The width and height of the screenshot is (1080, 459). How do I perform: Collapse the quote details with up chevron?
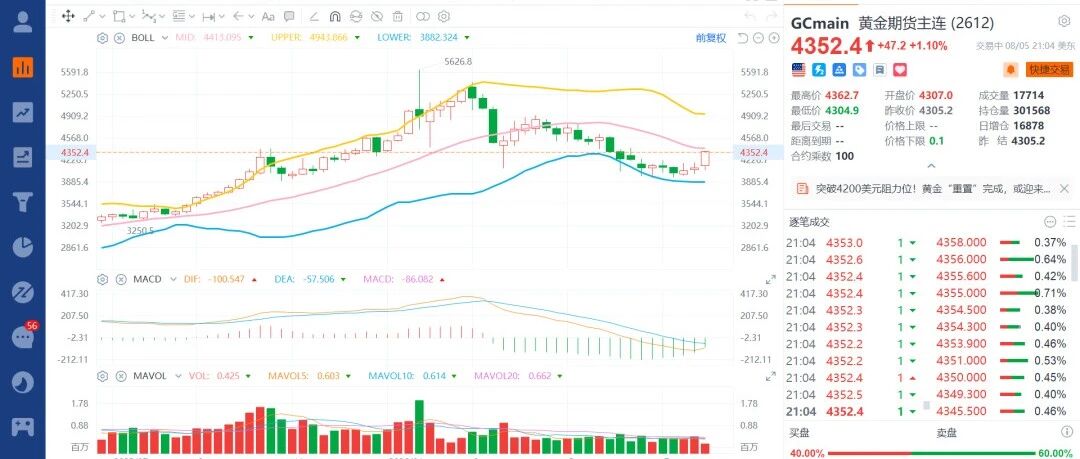(x=931, y=166)
